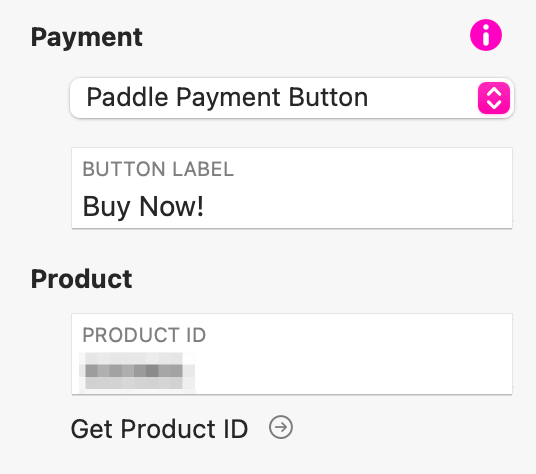The height and width of the screenshot is (474, 536).
Task: Click the pink up-down chevrons on payment selector
Action: (494, 98)
